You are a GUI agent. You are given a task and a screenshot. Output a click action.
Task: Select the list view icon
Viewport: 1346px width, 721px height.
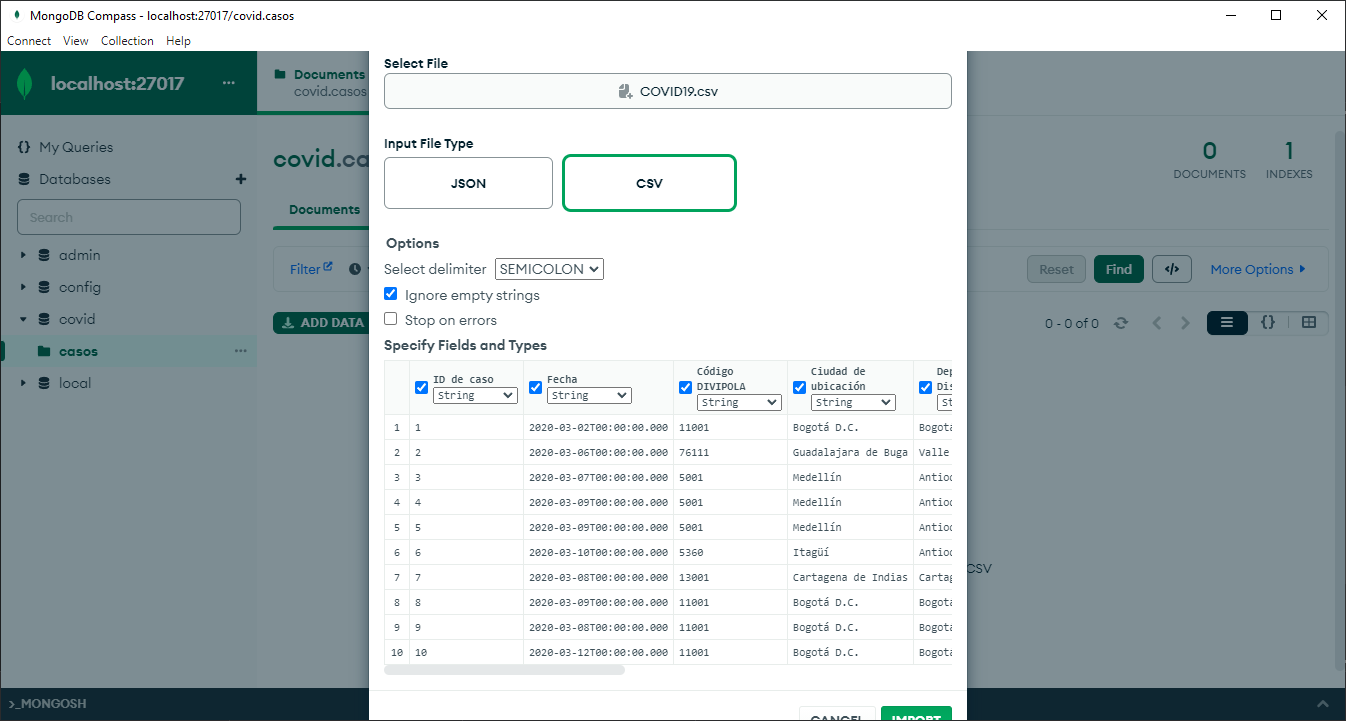[1227, 322]
